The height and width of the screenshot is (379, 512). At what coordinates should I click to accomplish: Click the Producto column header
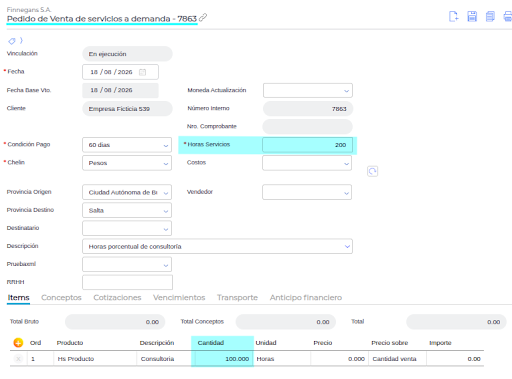tap(70, 343)
